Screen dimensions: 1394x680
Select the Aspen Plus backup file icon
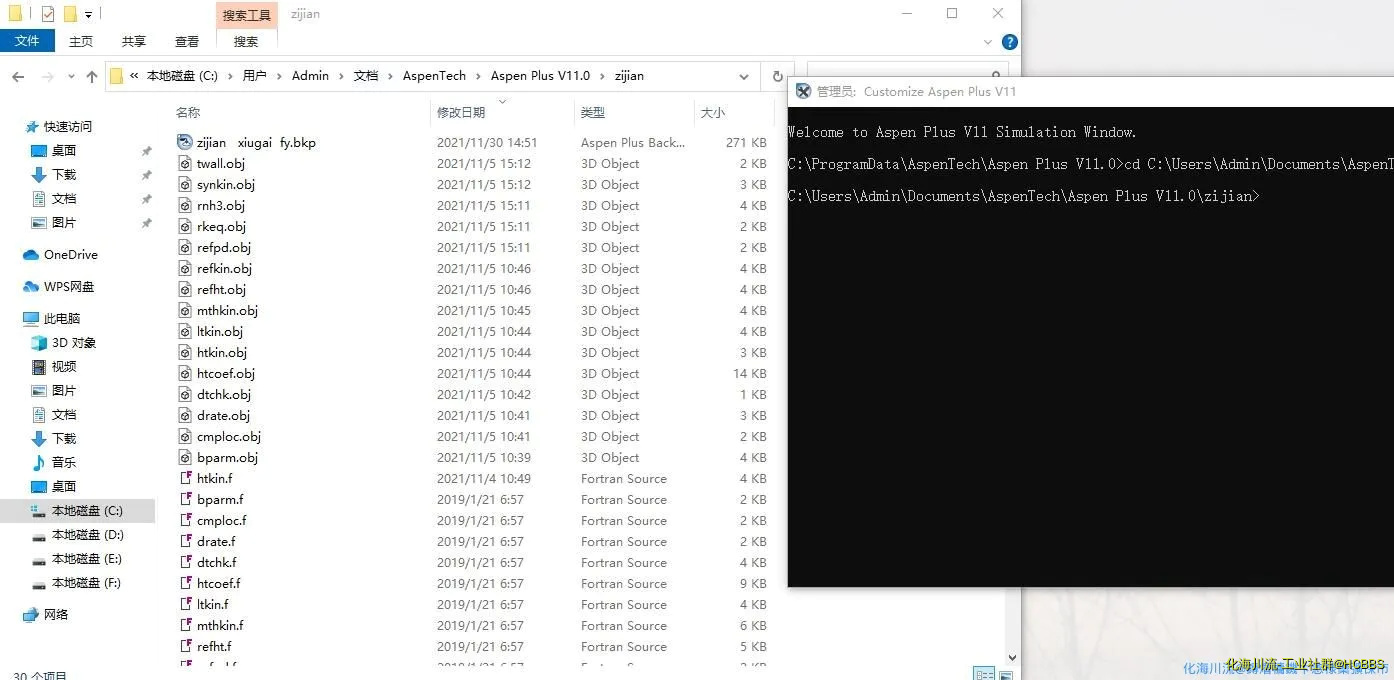tap(184, 142)
